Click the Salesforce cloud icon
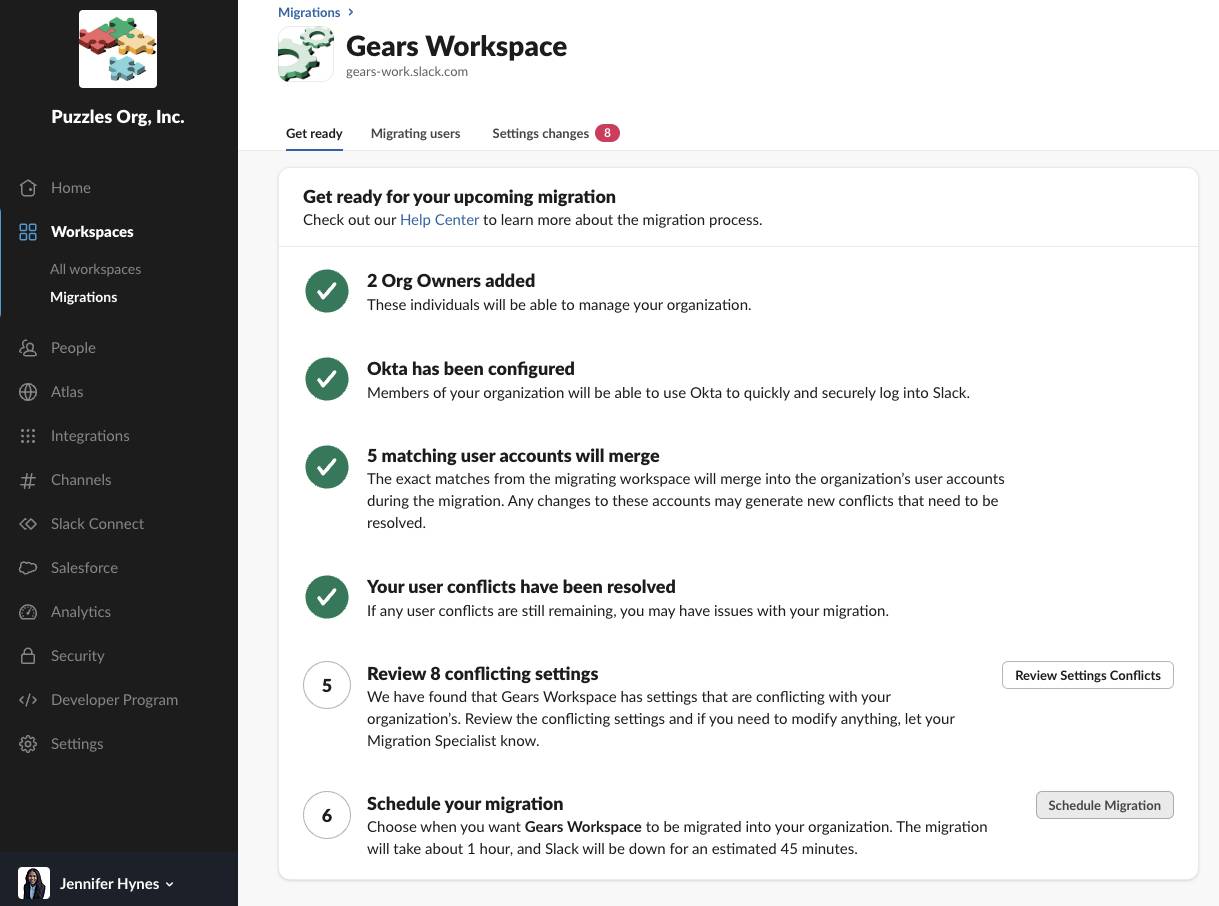This screenshot has height=906, width=1219. point(28,568)
